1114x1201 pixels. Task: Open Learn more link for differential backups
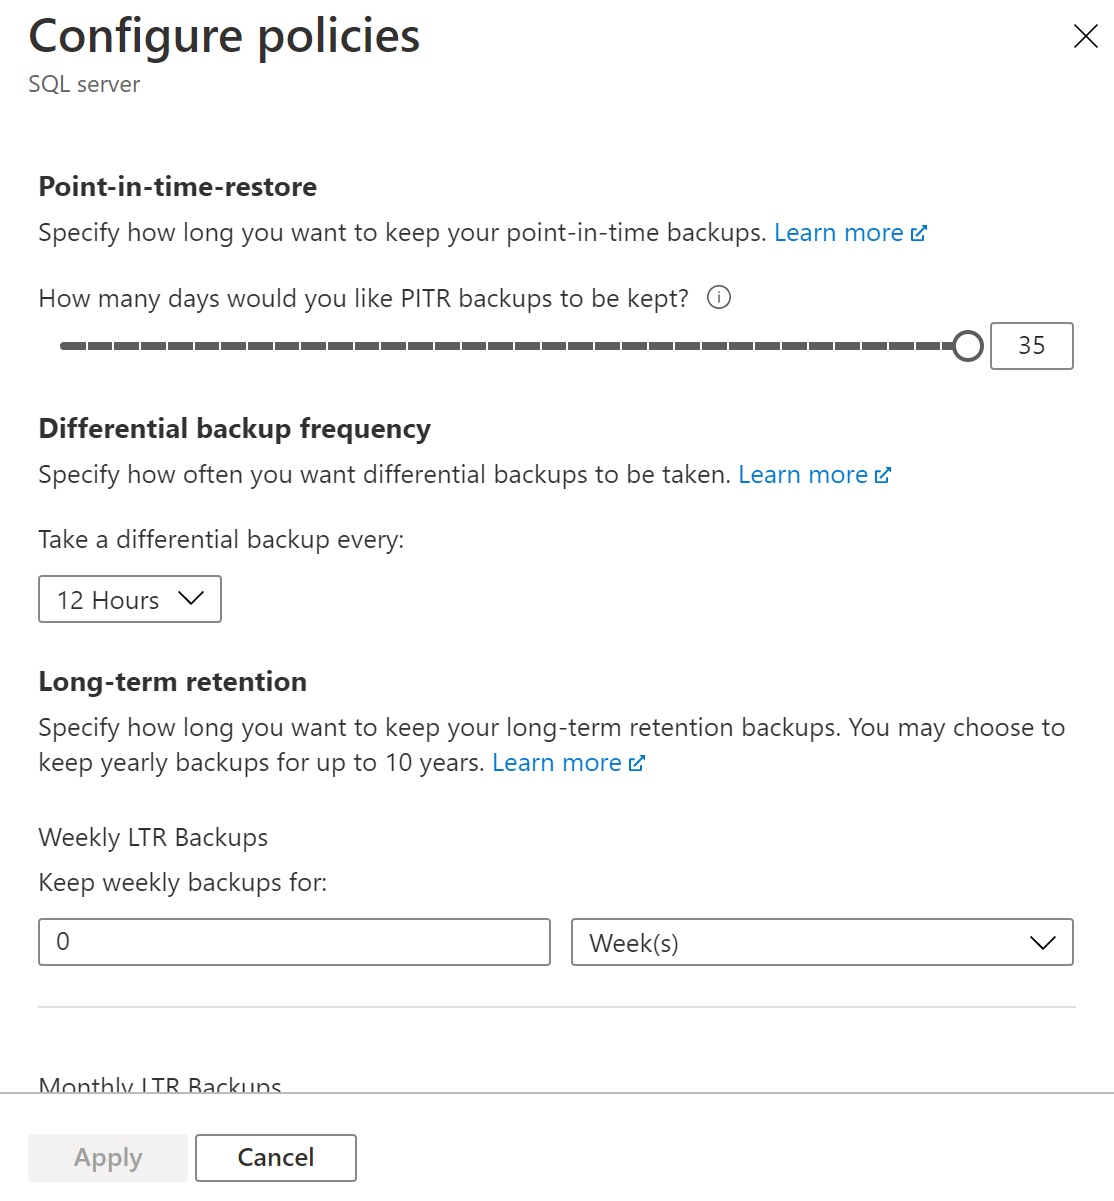click(x=802, y=475)
